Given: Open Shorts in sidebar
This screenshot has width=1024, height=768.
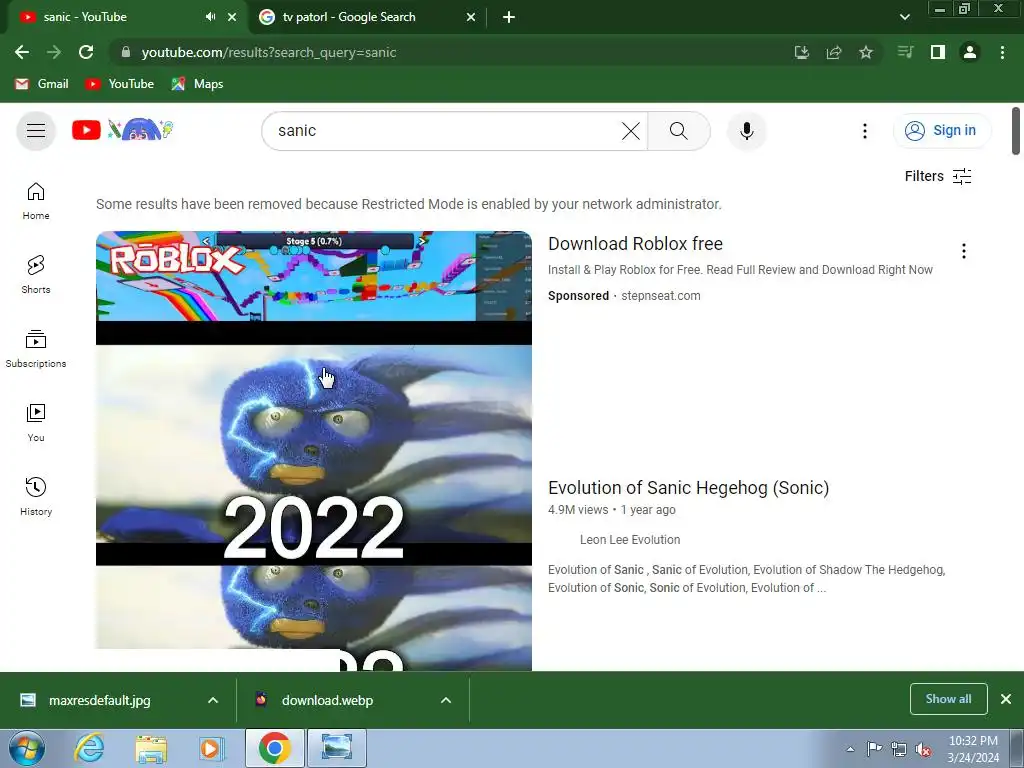Looking at the screenshot, I should click(36, 275).
